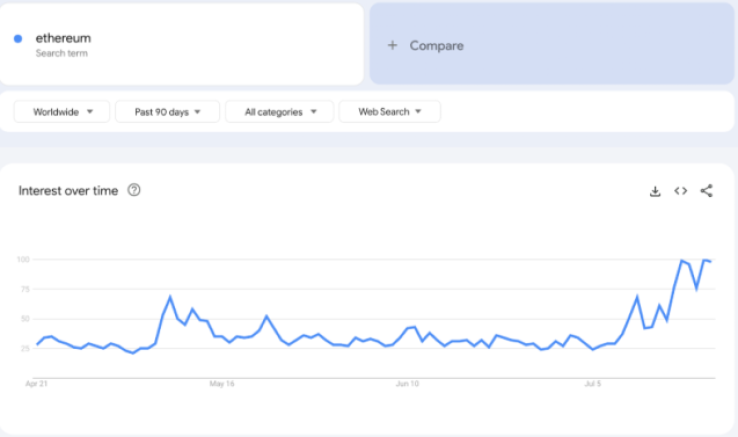Click the Apr 21 axis label
Image resolution: width=738 pixels, height=437 pixels.
[x=37, y=383]
